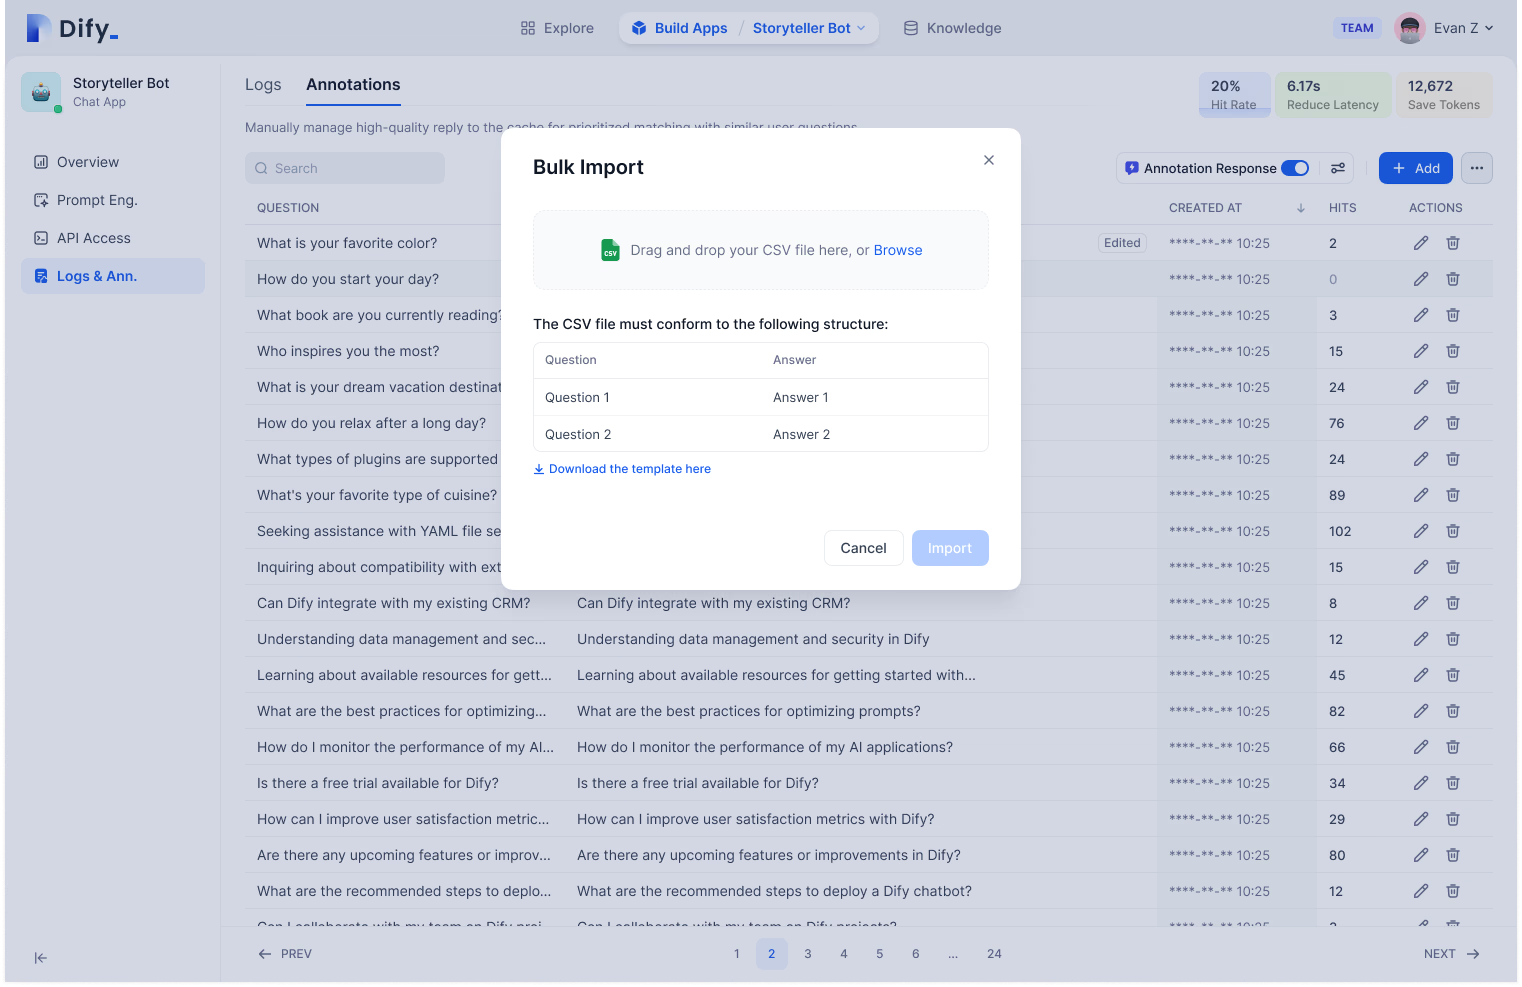Edit the 'What is your favorite color?' annotation
The height and width of the screenshot is (987, 1522).
[1420, 243]
